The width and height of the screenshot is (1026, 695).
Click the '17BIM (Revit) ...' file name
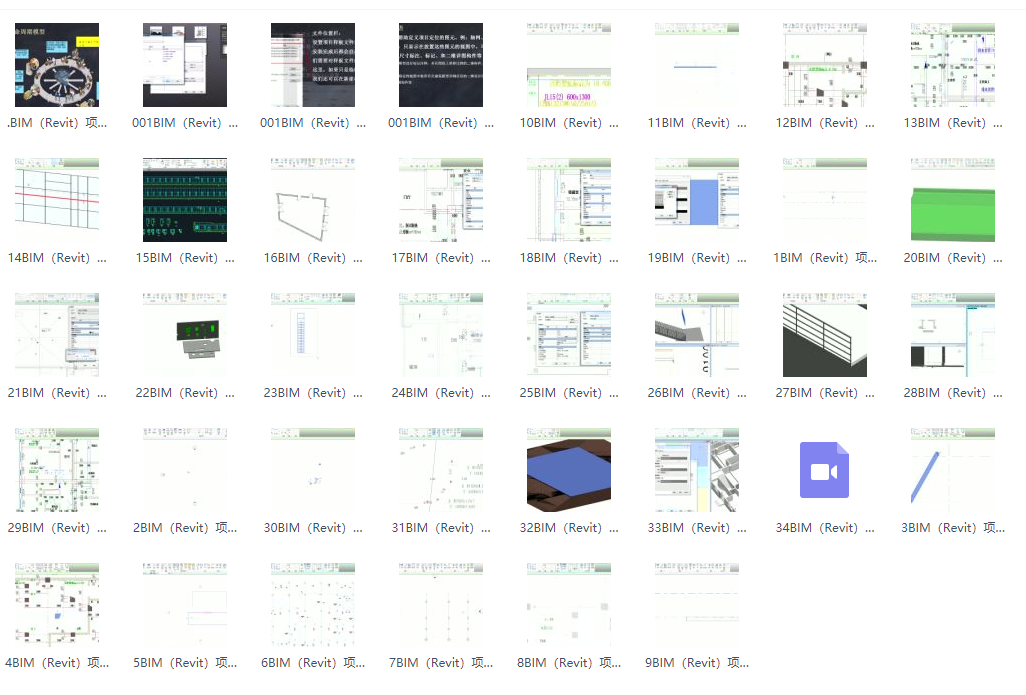coord(441,258)
